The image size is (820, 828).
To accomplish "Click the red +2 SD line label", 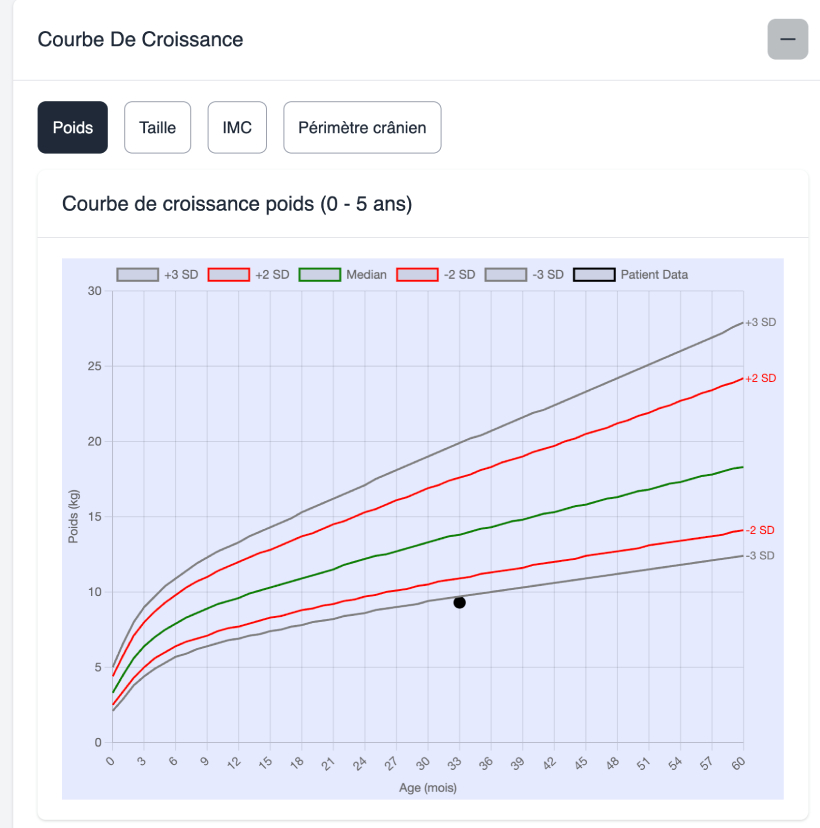I will coord(760,378).
